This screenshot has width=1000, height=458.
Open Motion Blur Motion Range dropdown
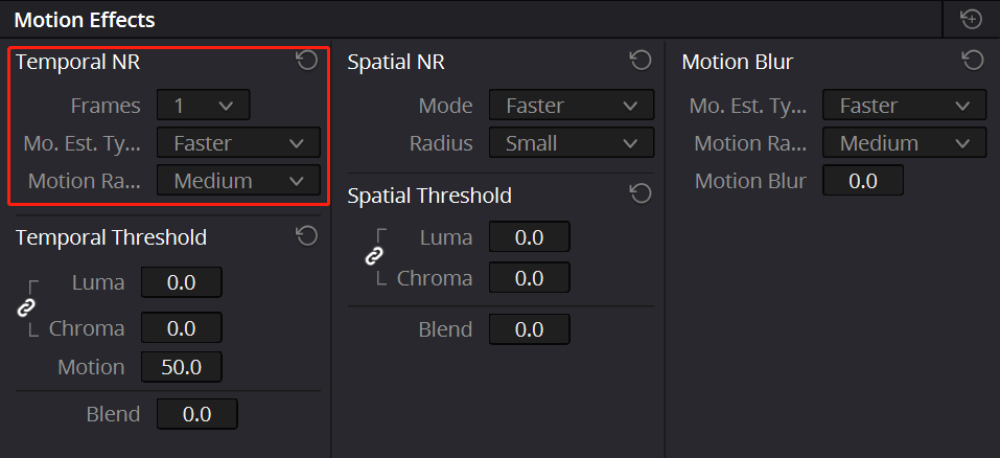point(897,143)
